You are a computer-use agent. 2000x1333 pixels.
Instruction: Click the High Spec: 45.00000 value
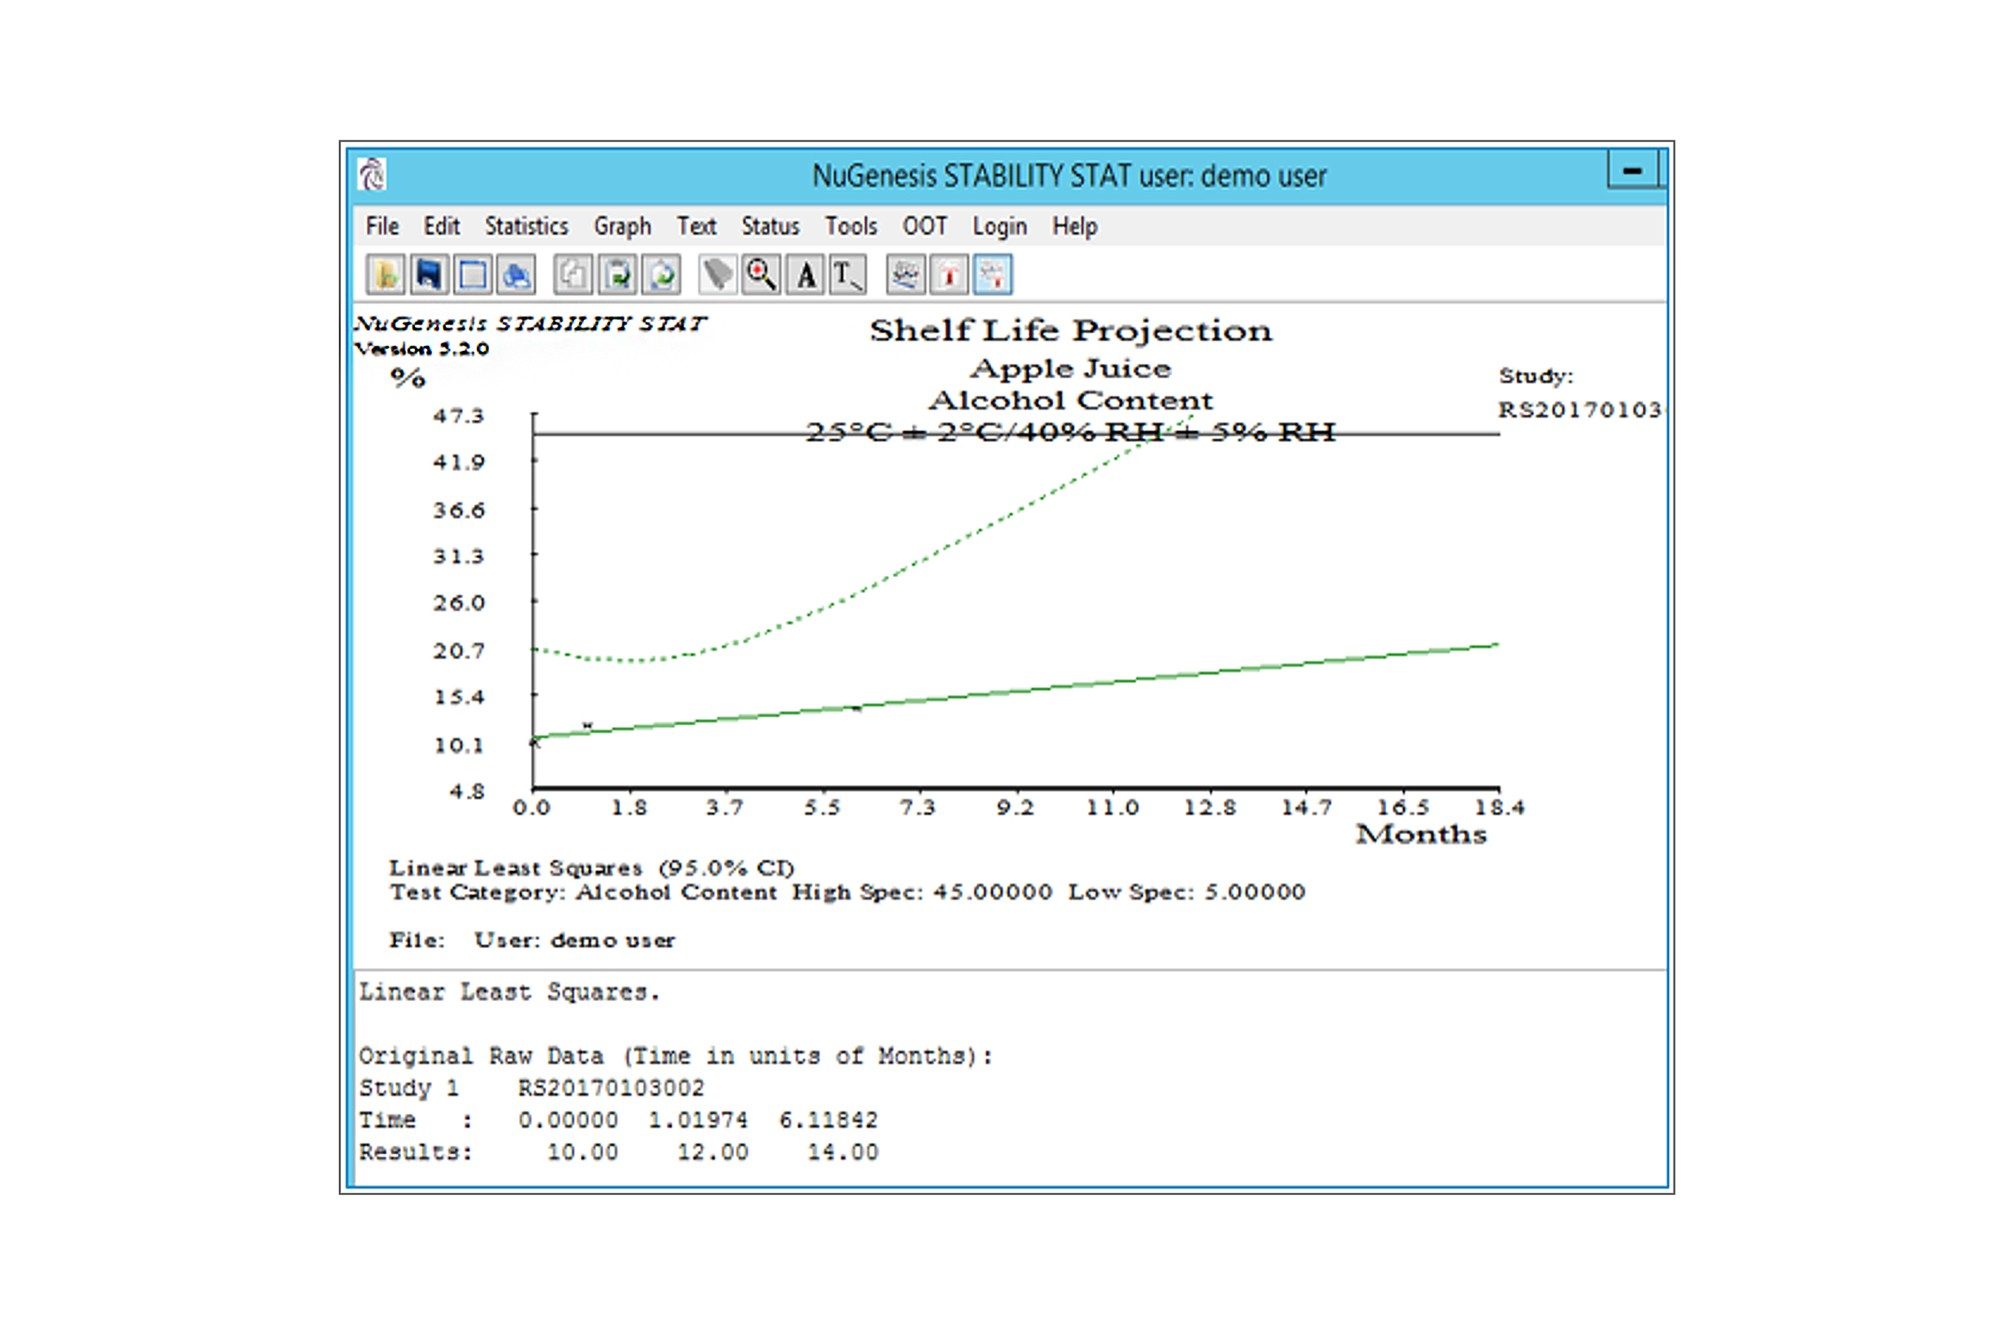922,891
